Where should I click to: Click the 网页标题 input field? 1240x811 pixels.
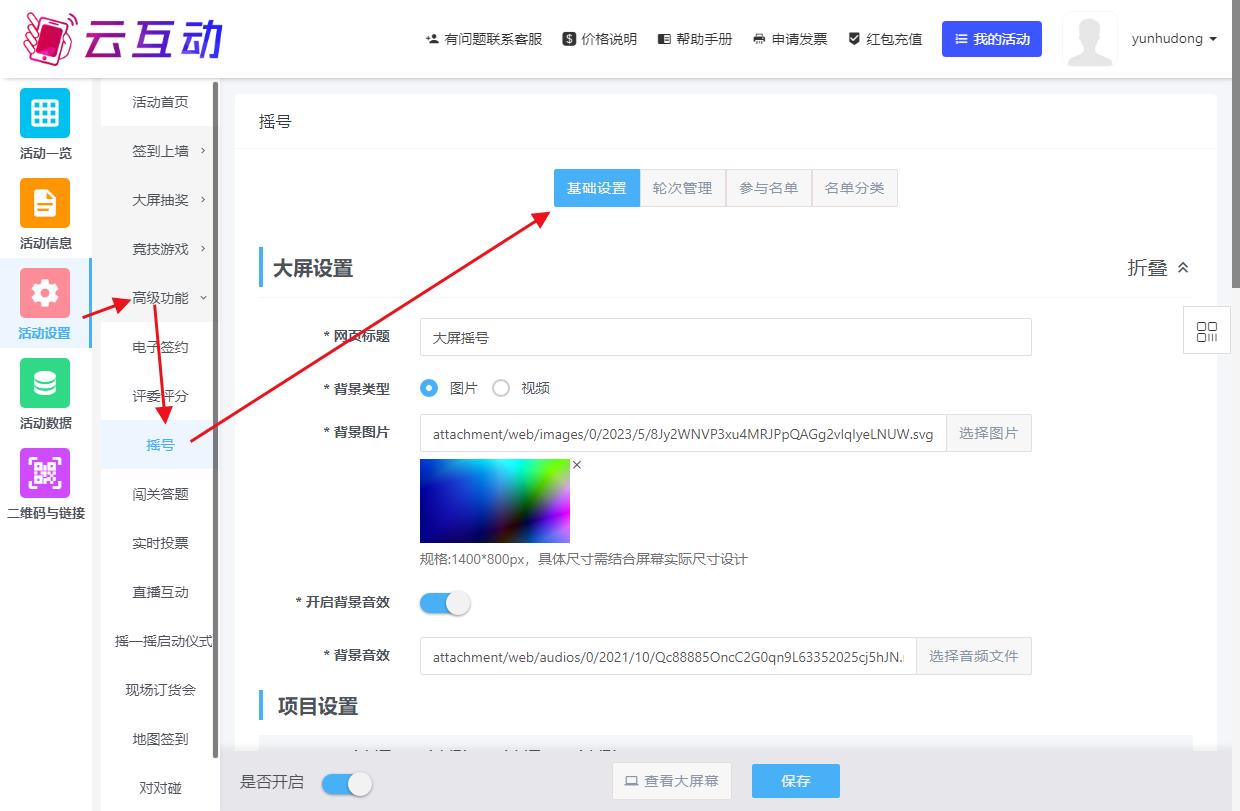click(725, 337)
